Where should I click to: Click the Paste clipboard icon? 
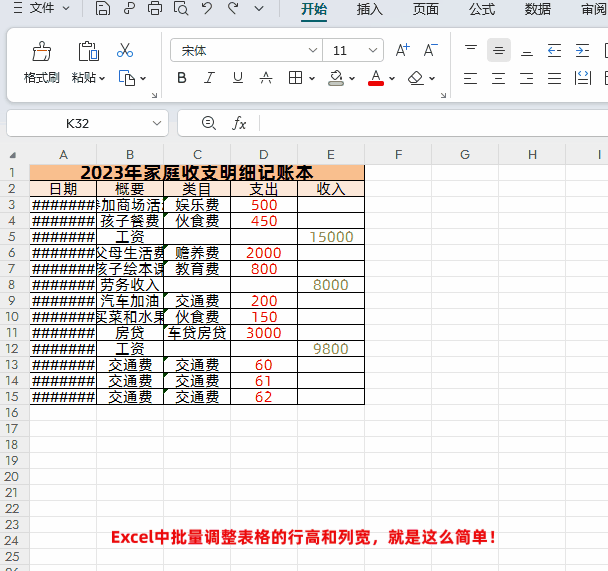point(89,51)
